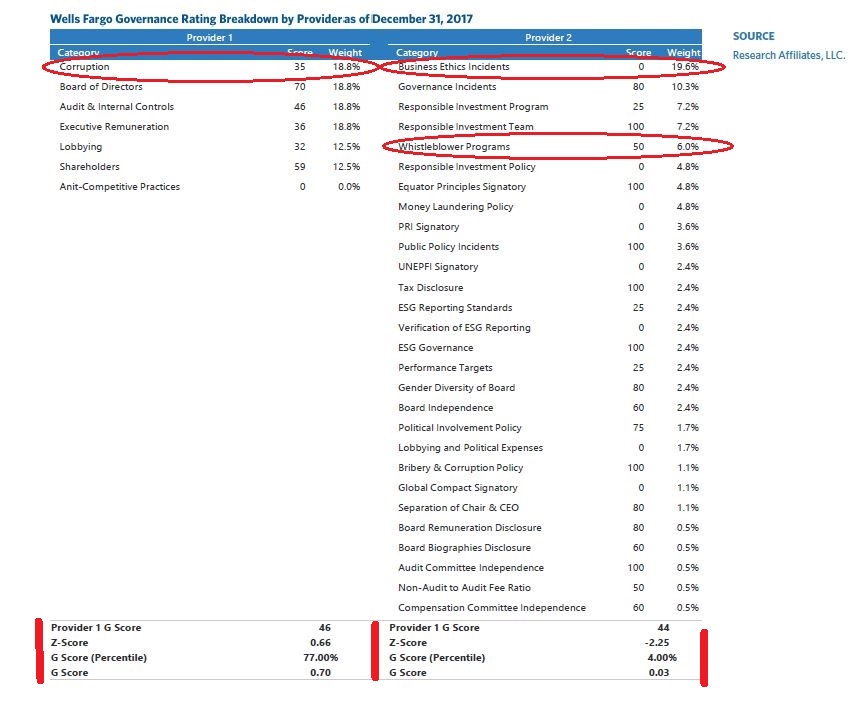Click the table title Wells Fargo Governance Rating Breakdown

click(x=261, y=19)
